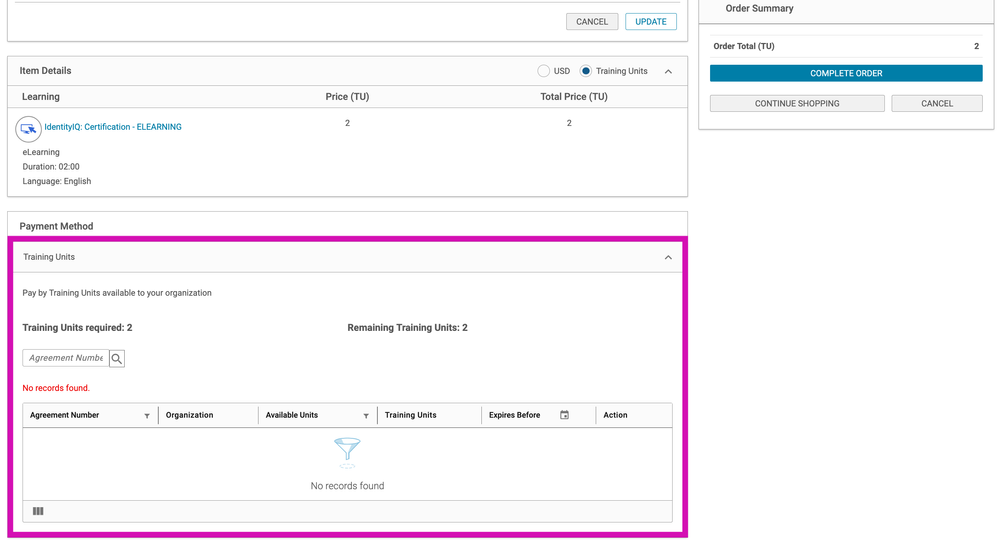Click the calendar icon in Expires Before

(564, 415)
